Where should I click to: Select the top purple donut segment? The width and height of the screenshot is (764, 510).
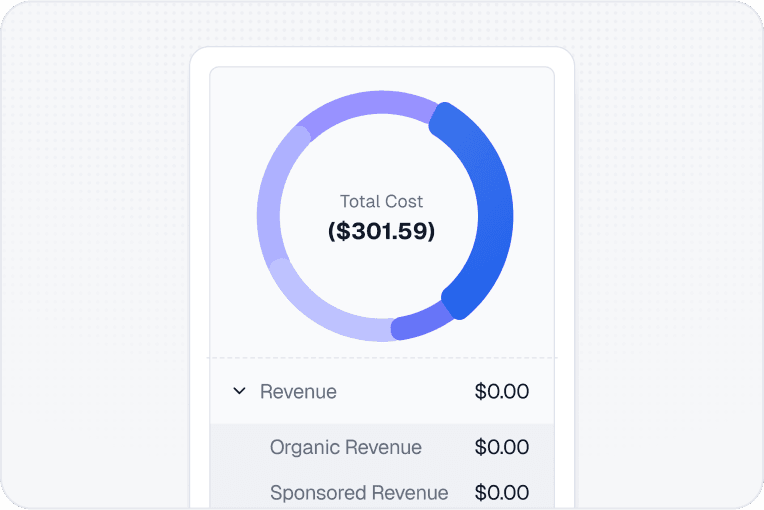tap(370, 103)
